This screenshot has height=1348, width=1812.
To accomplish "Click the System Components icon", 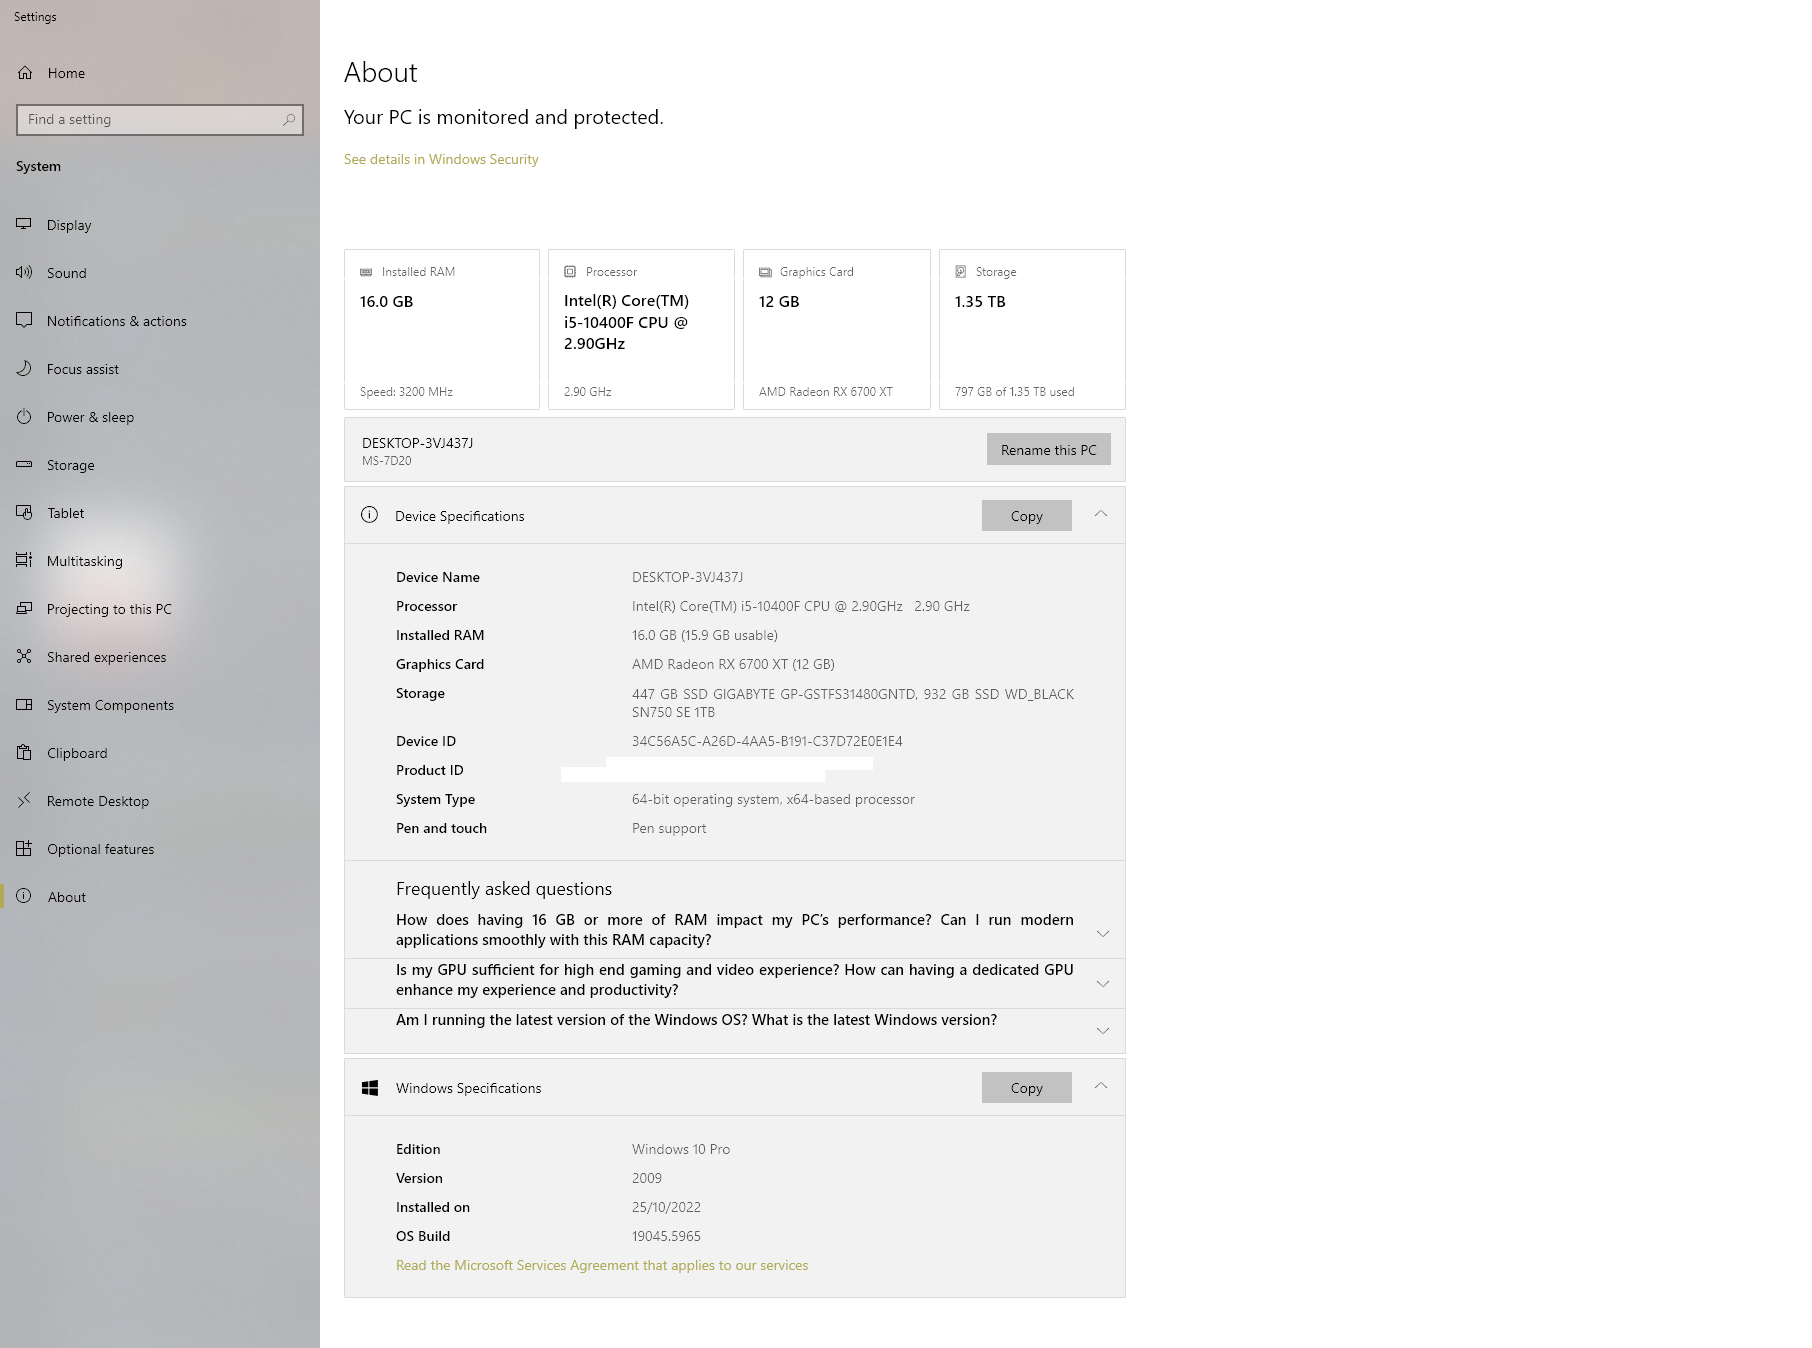I will point(24,705).
